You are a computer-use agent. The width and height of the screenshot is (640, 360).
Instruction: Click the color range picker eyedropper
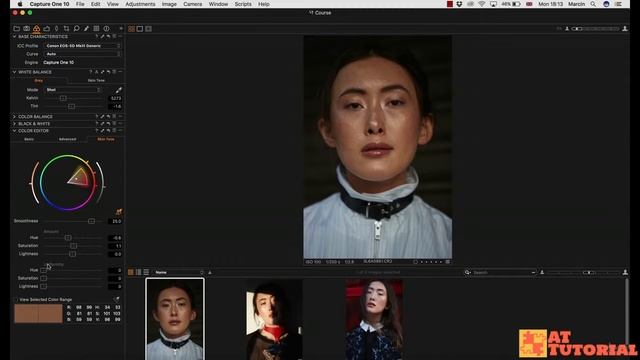[x=117, y=299]
